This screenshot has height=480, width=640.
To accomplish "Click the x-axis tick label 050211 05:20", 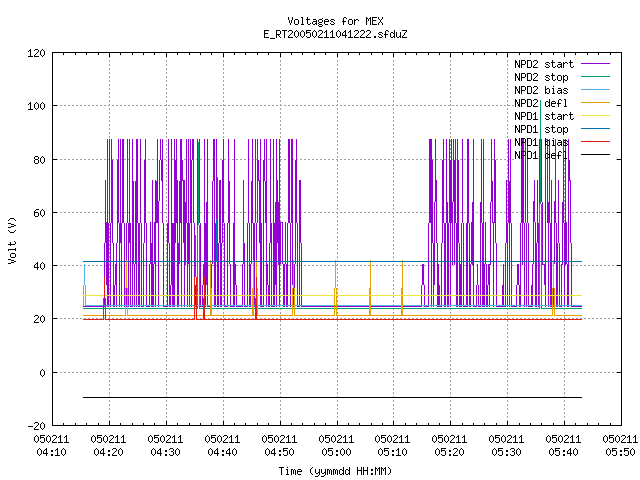I will point(449,446).
